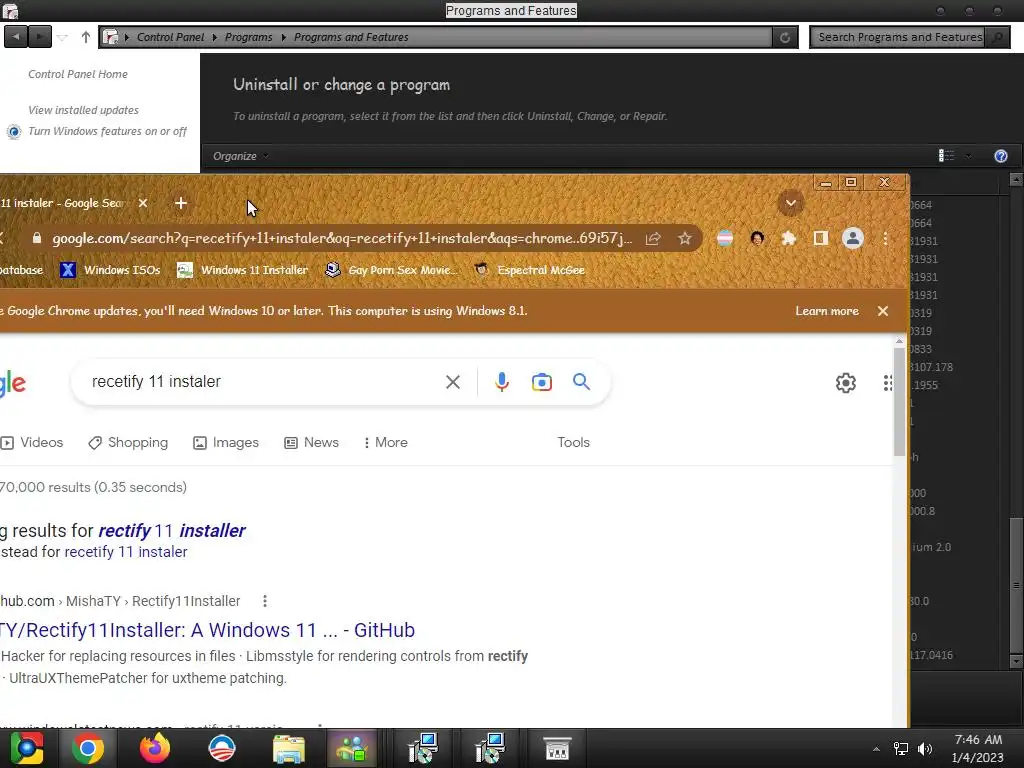Click the striped flag extension icon
1024x768 pixels.
coord(725,238)
